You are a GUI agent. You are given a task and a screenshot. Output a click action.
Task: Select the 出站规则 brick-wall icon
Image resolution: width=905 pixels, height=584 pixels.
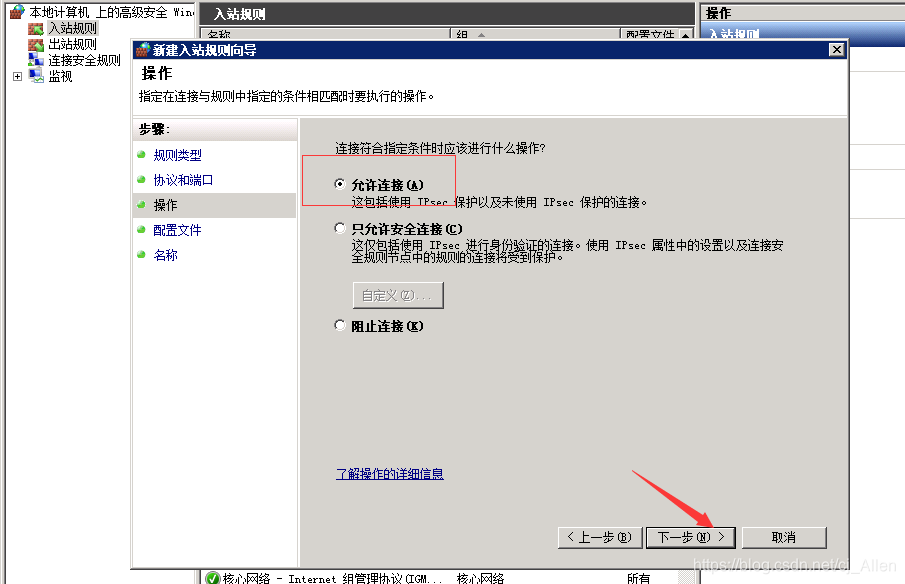[x=35, y=43]
